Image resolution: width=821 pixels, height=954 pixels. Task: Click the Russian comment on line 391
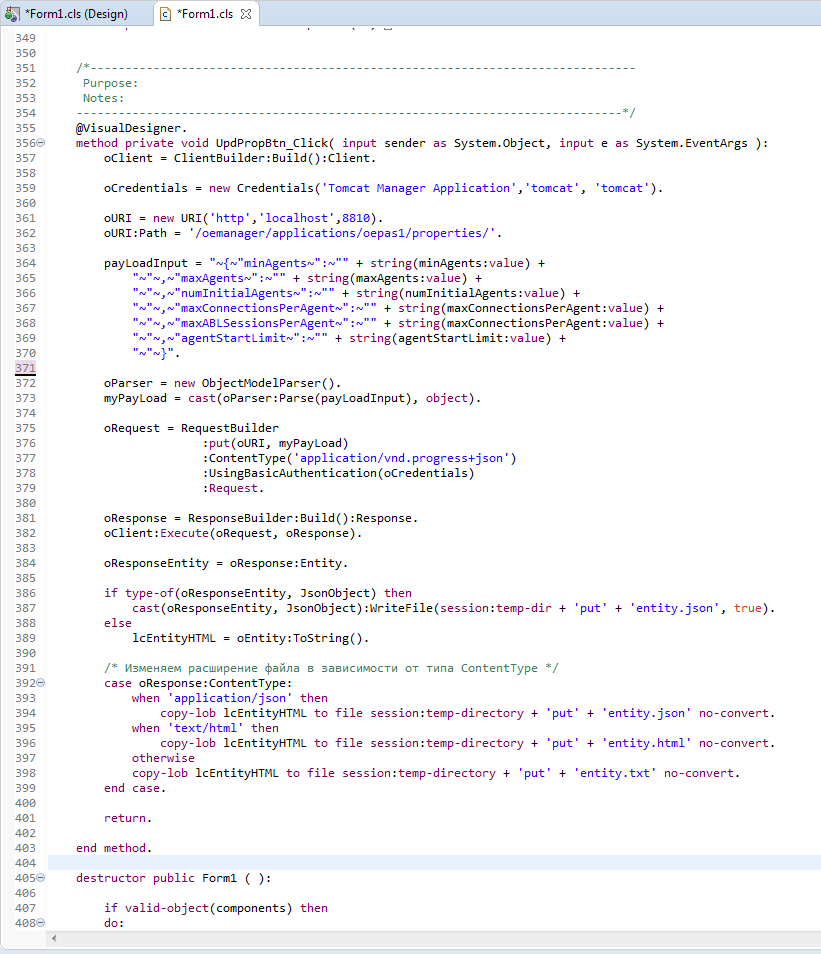[x=331, y=668]
